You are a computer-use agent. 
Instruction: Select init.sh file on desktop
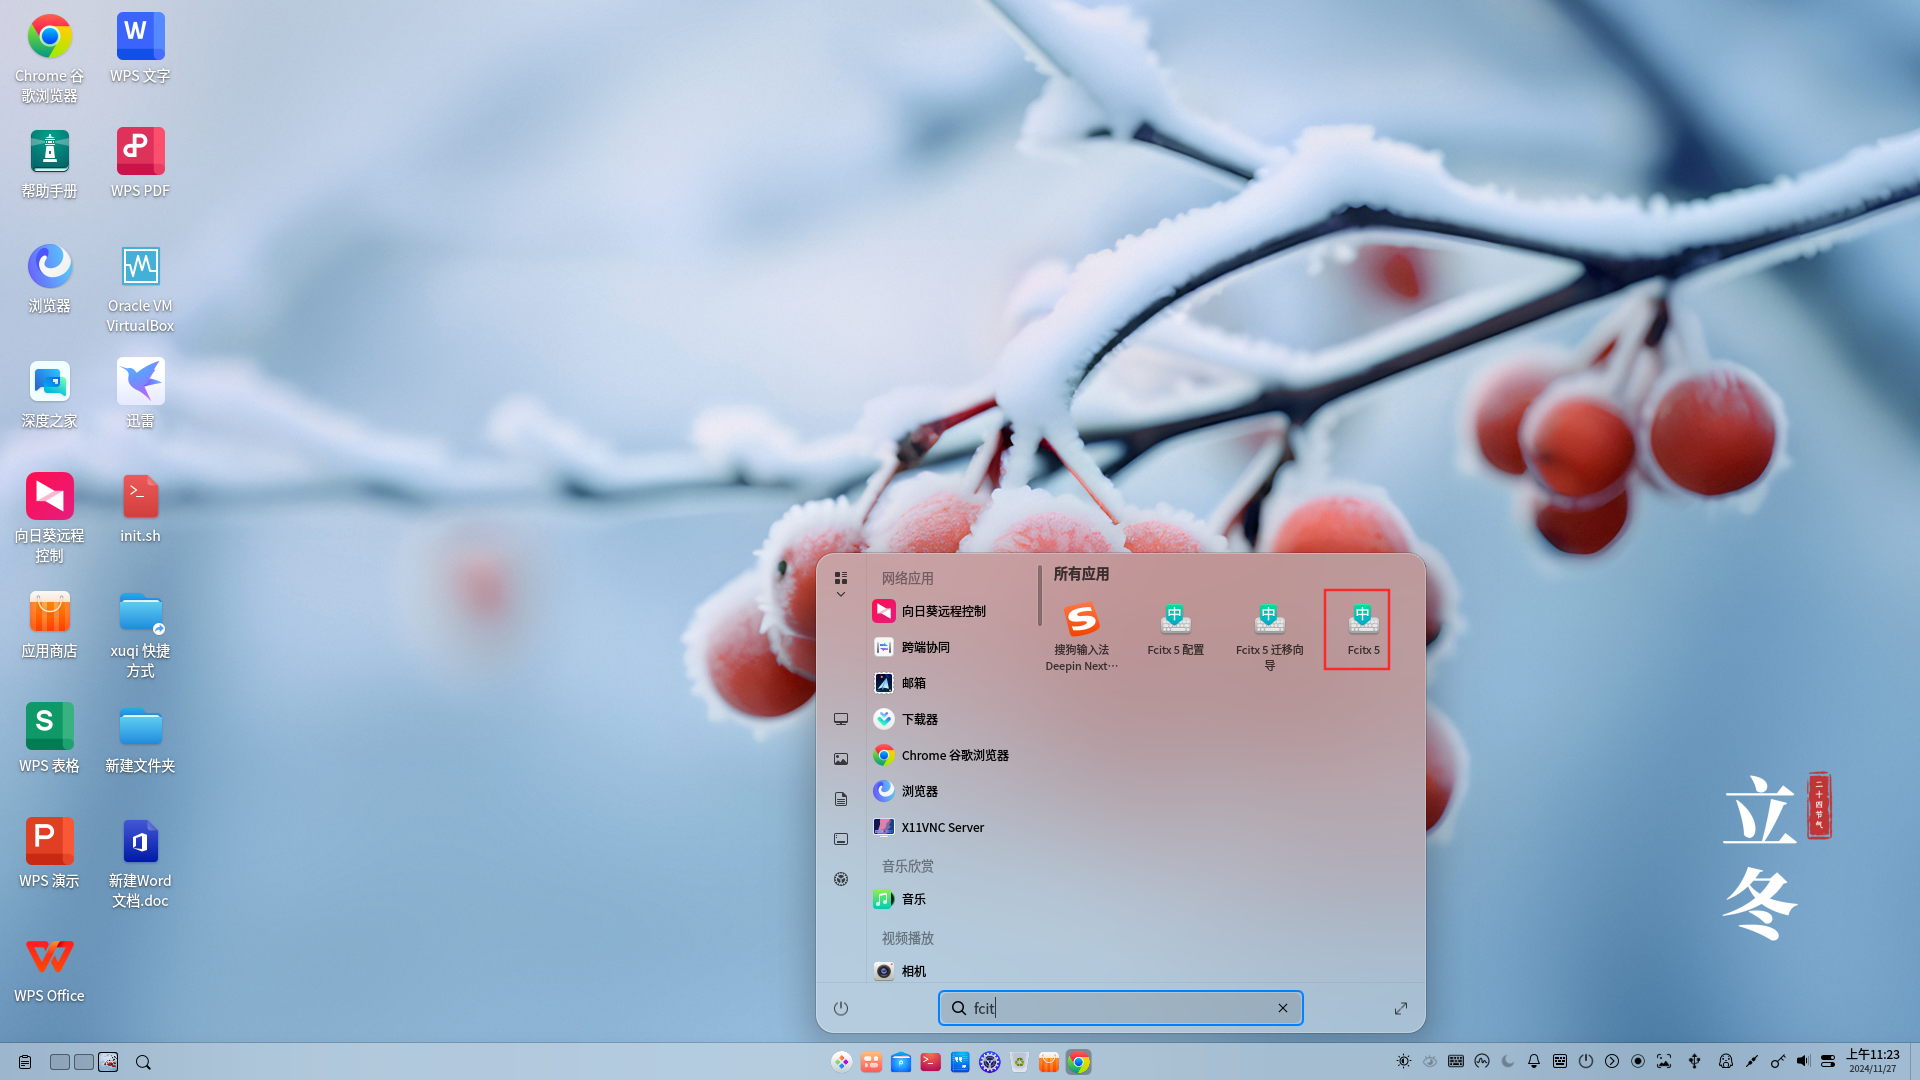tap(140, 508)
